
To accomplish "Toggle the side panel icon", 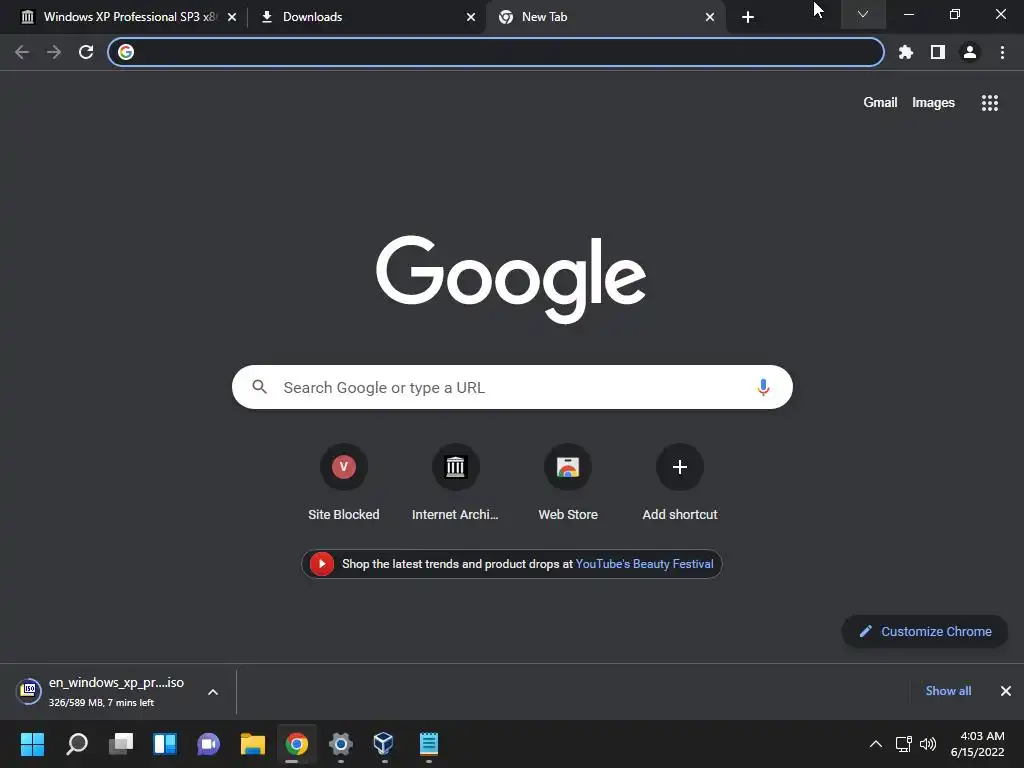I will coord(938,52).
